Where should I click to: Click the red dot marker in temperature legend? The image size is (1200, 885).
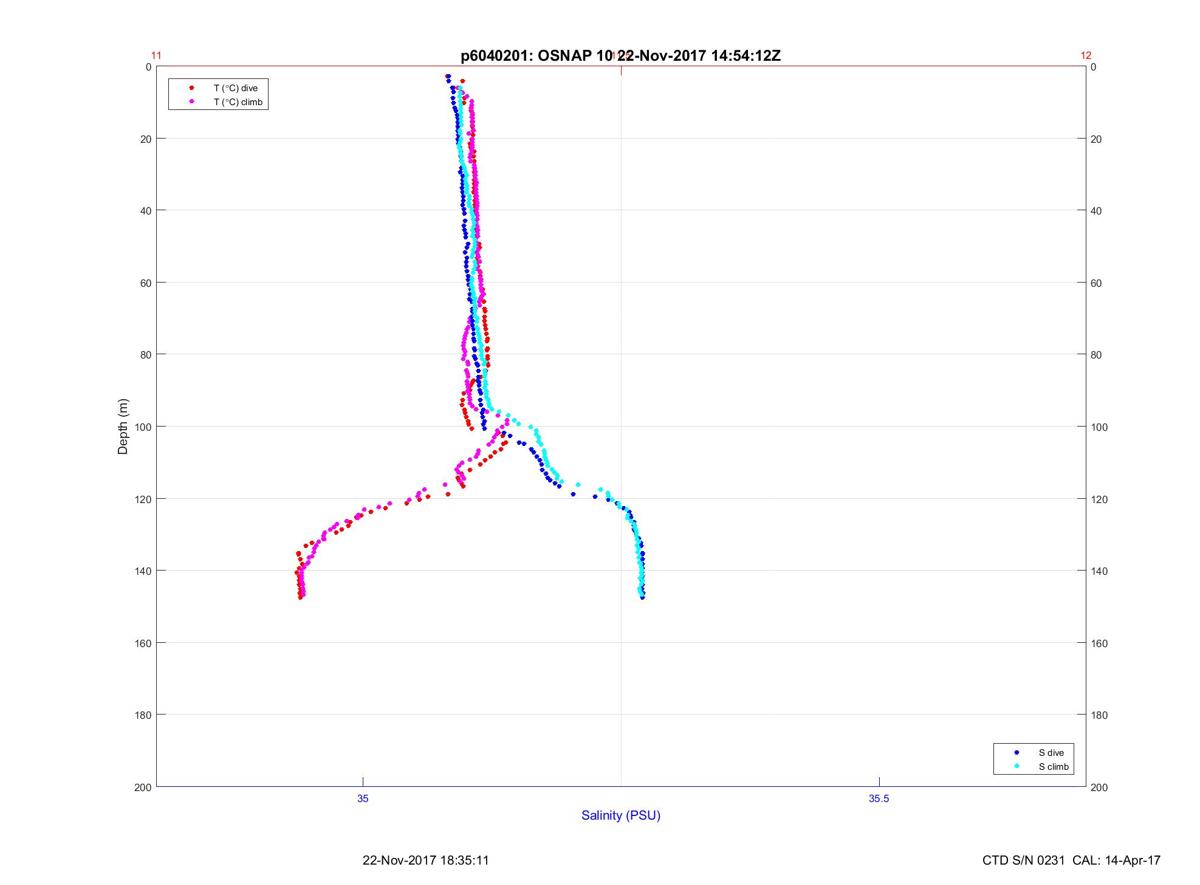click(x=191, y=88)
